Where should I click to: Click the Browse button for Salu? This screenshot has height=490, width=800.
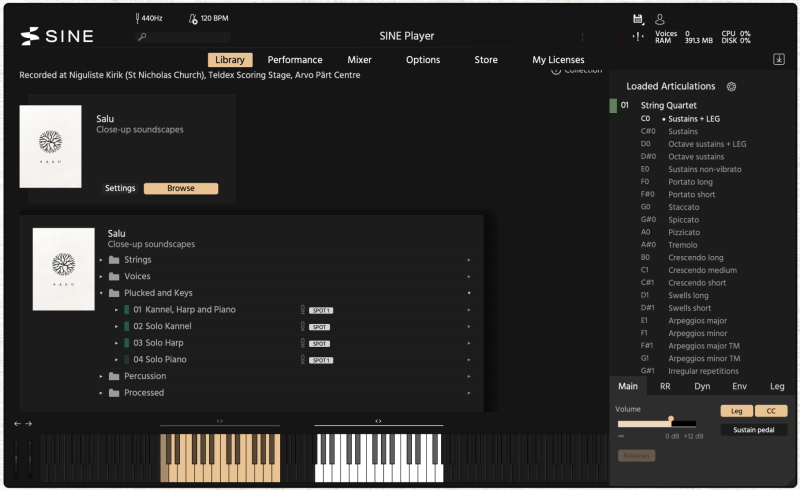tap(181, 188)
